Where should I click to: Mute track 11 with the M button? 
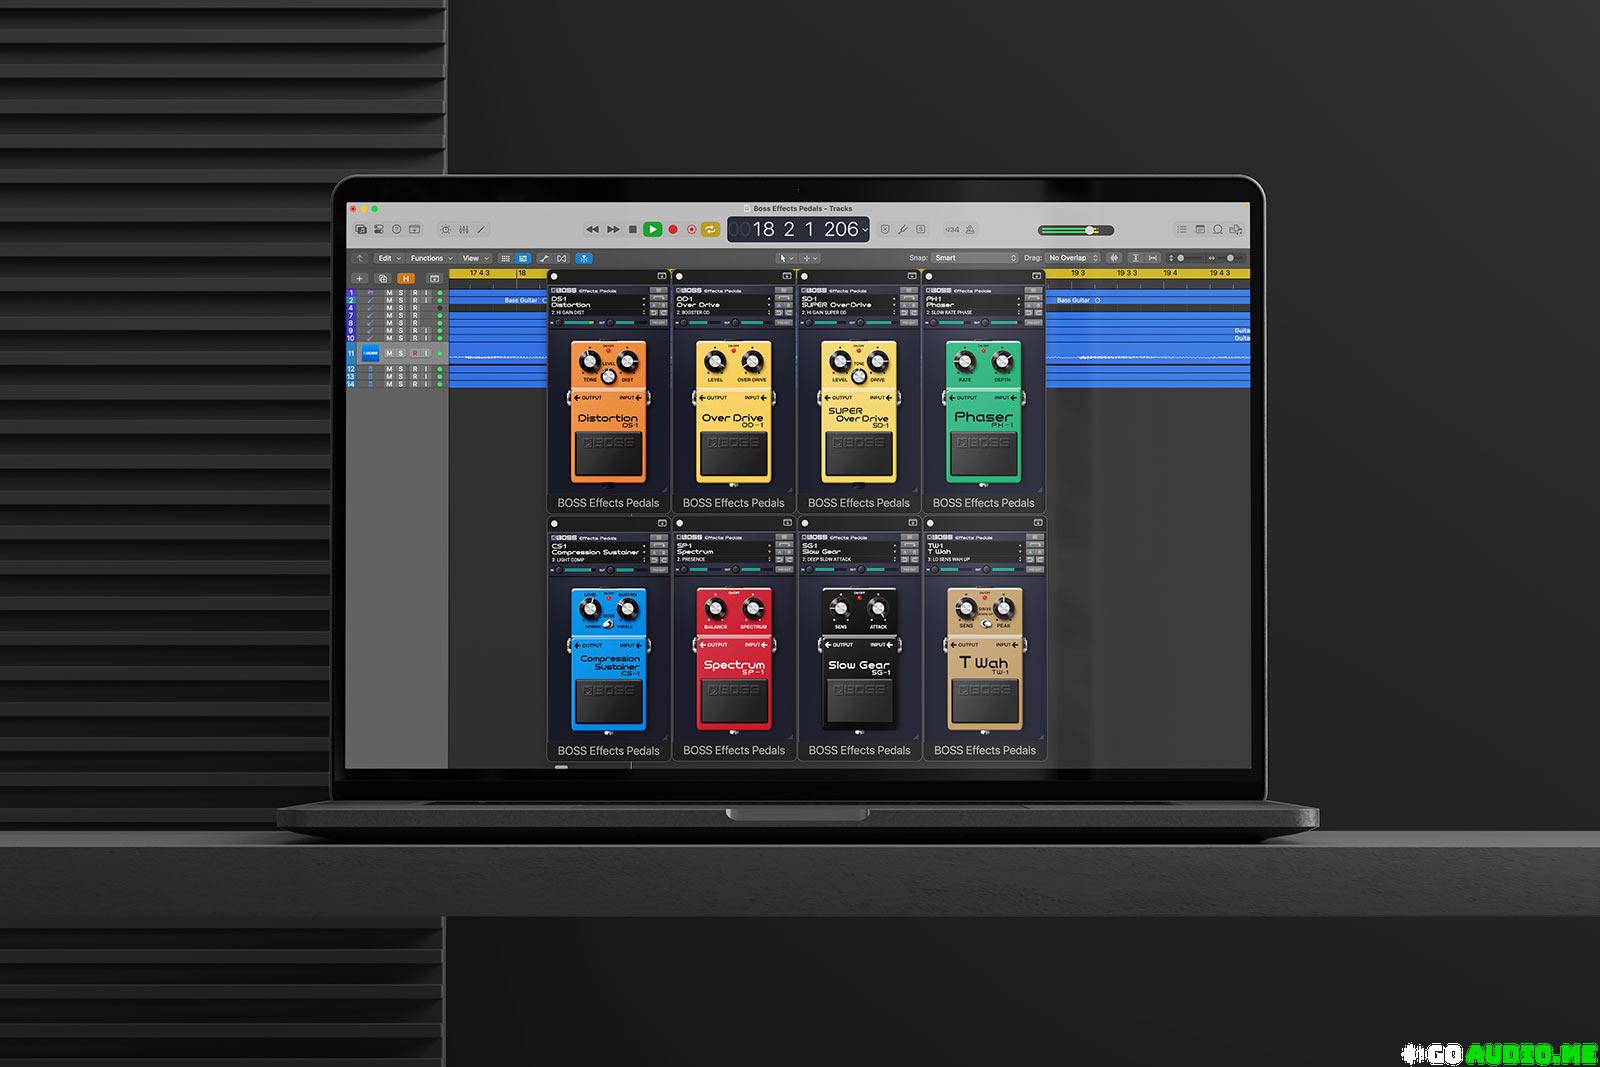[390, 353]
